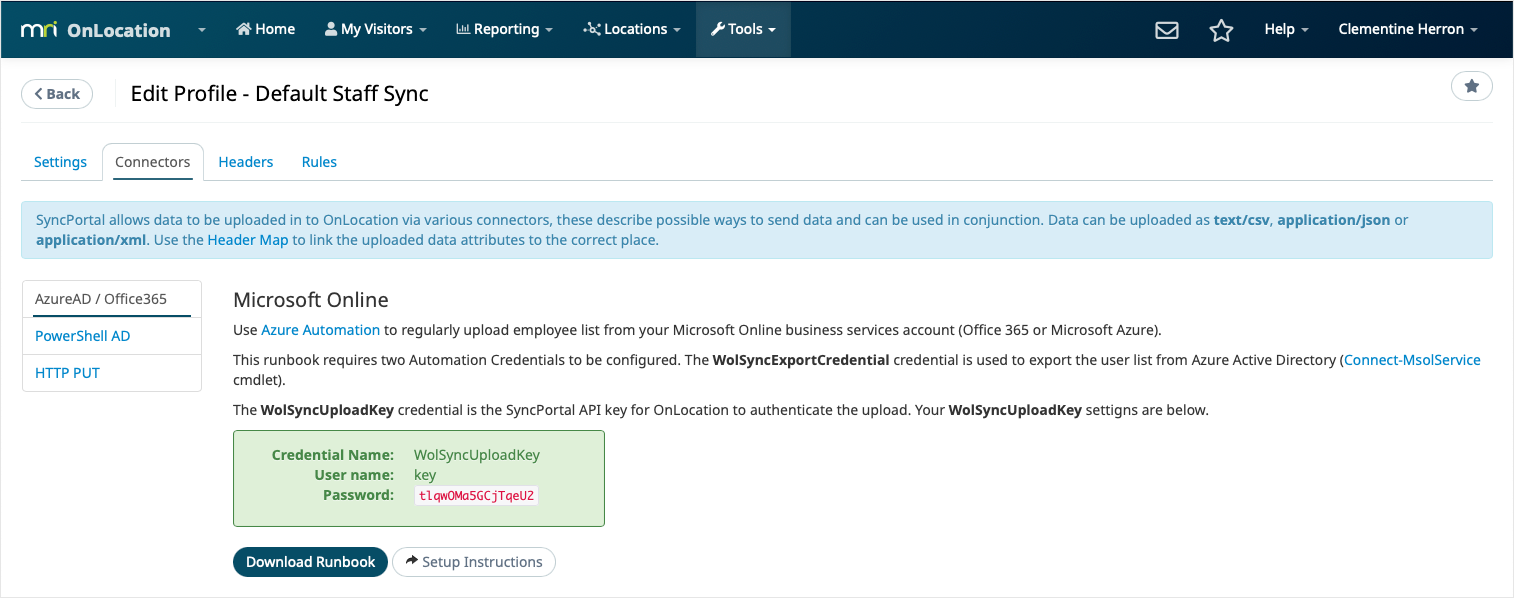Select the PowerShell AD connector

(x=111, y=336)
